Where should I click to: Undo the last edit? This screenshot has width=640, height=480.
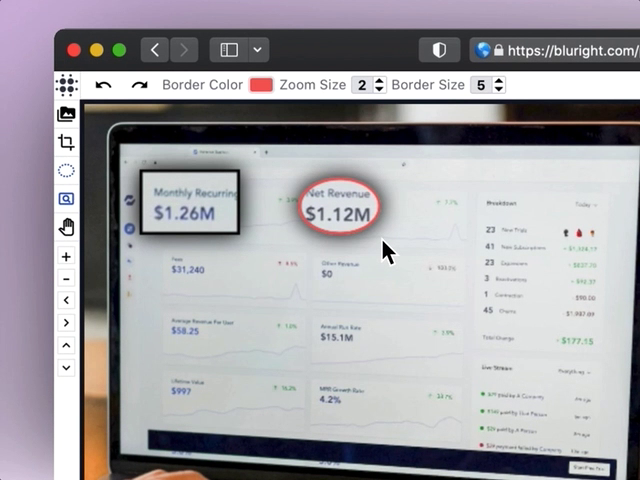click(x=103, y=85)
